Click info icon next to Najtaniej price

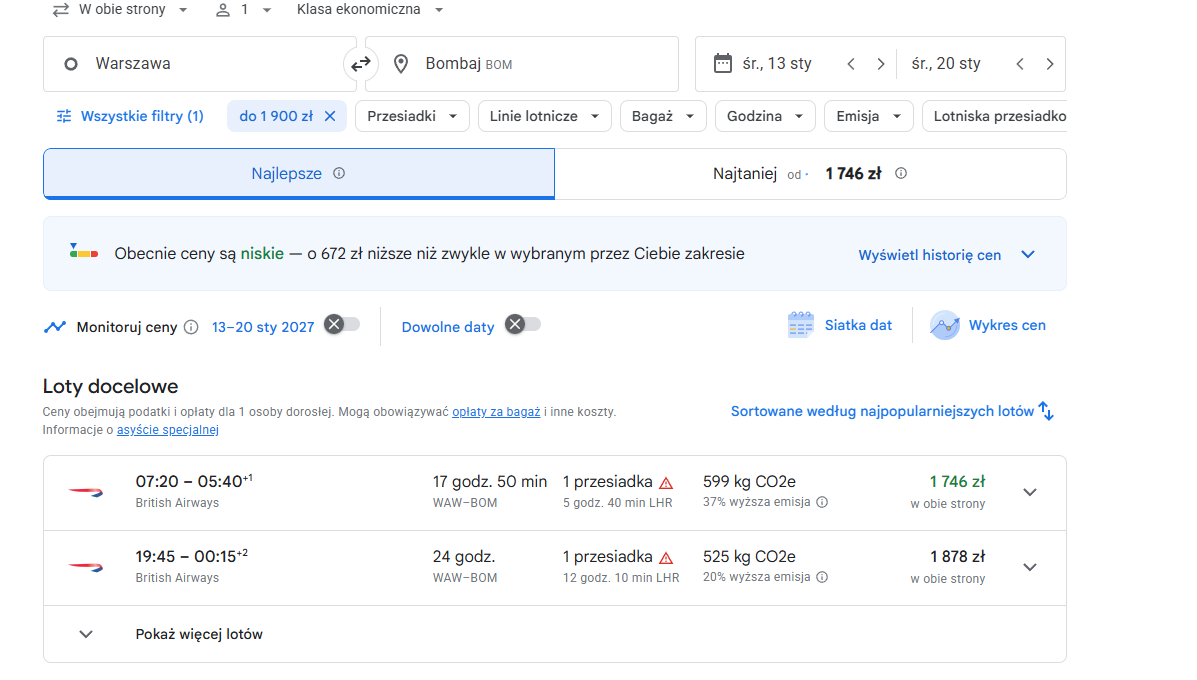pos(901,173)
